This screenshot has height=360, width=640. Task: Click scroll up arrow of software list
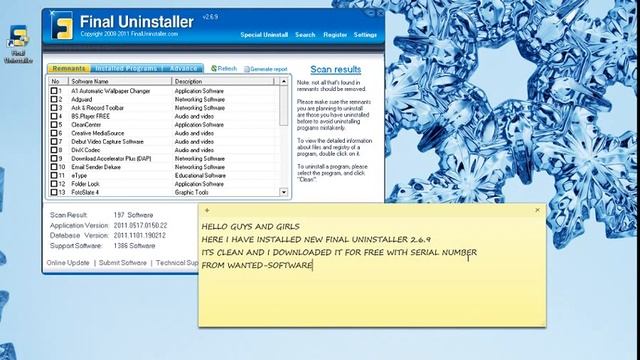(284, 81)
